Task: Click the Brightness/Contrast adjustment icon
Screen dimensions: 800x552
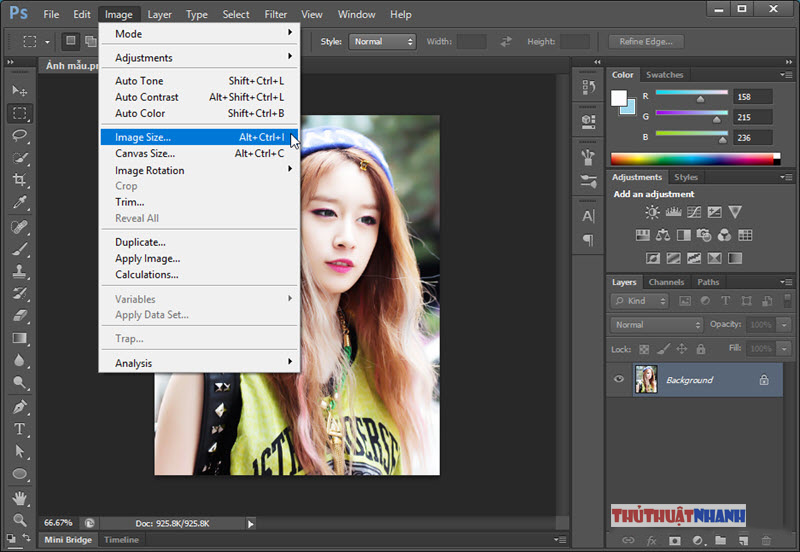Action: [652, 212]
